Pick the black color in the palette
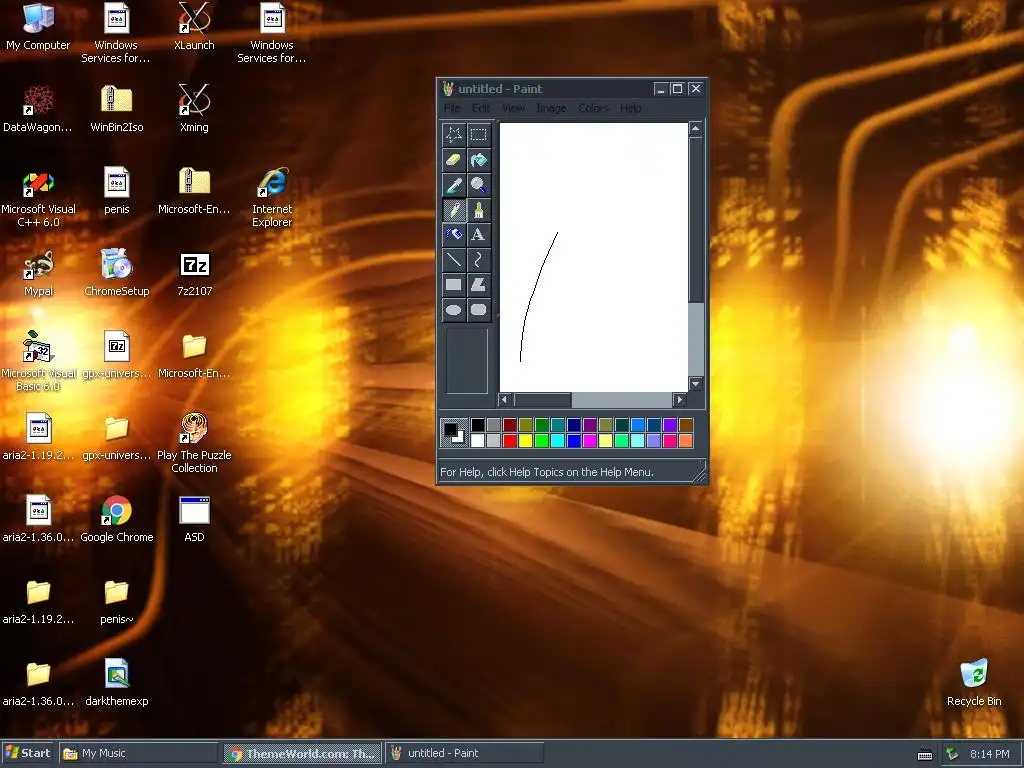The image size is (1024, 768). (x=478, y=425)
